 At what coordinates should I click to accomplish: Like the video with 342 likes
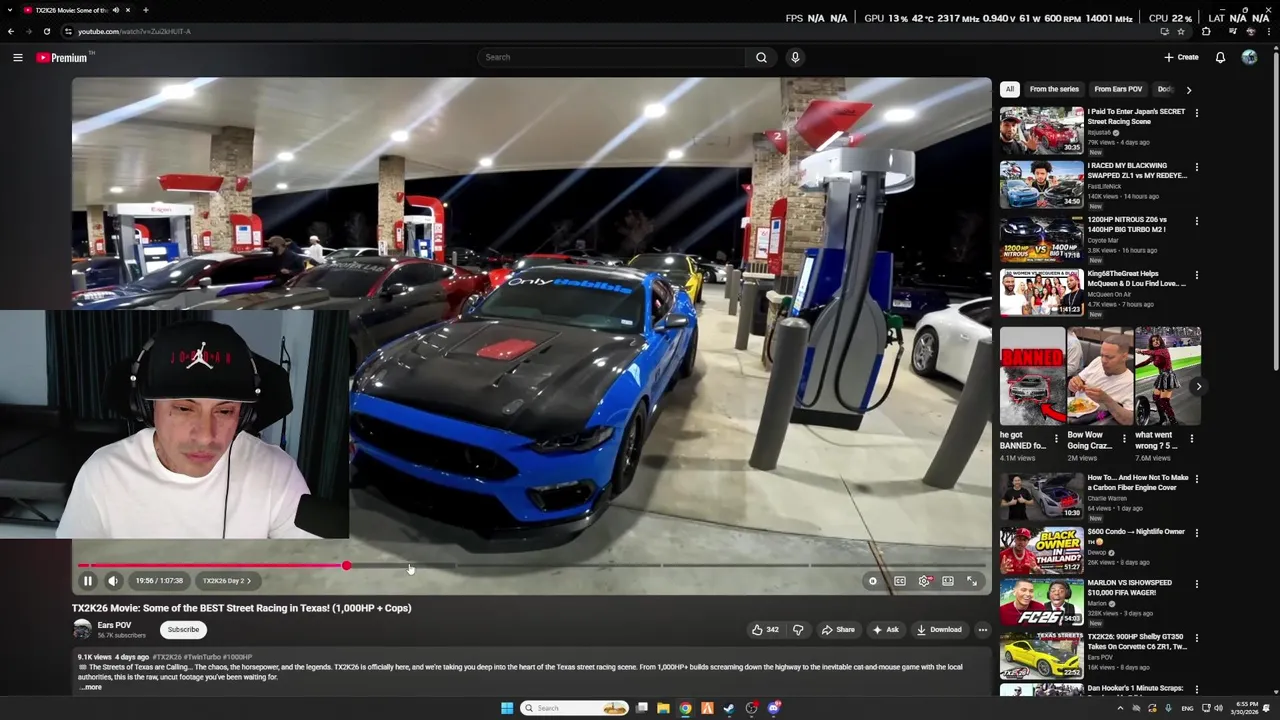click(x=765, y=630)
